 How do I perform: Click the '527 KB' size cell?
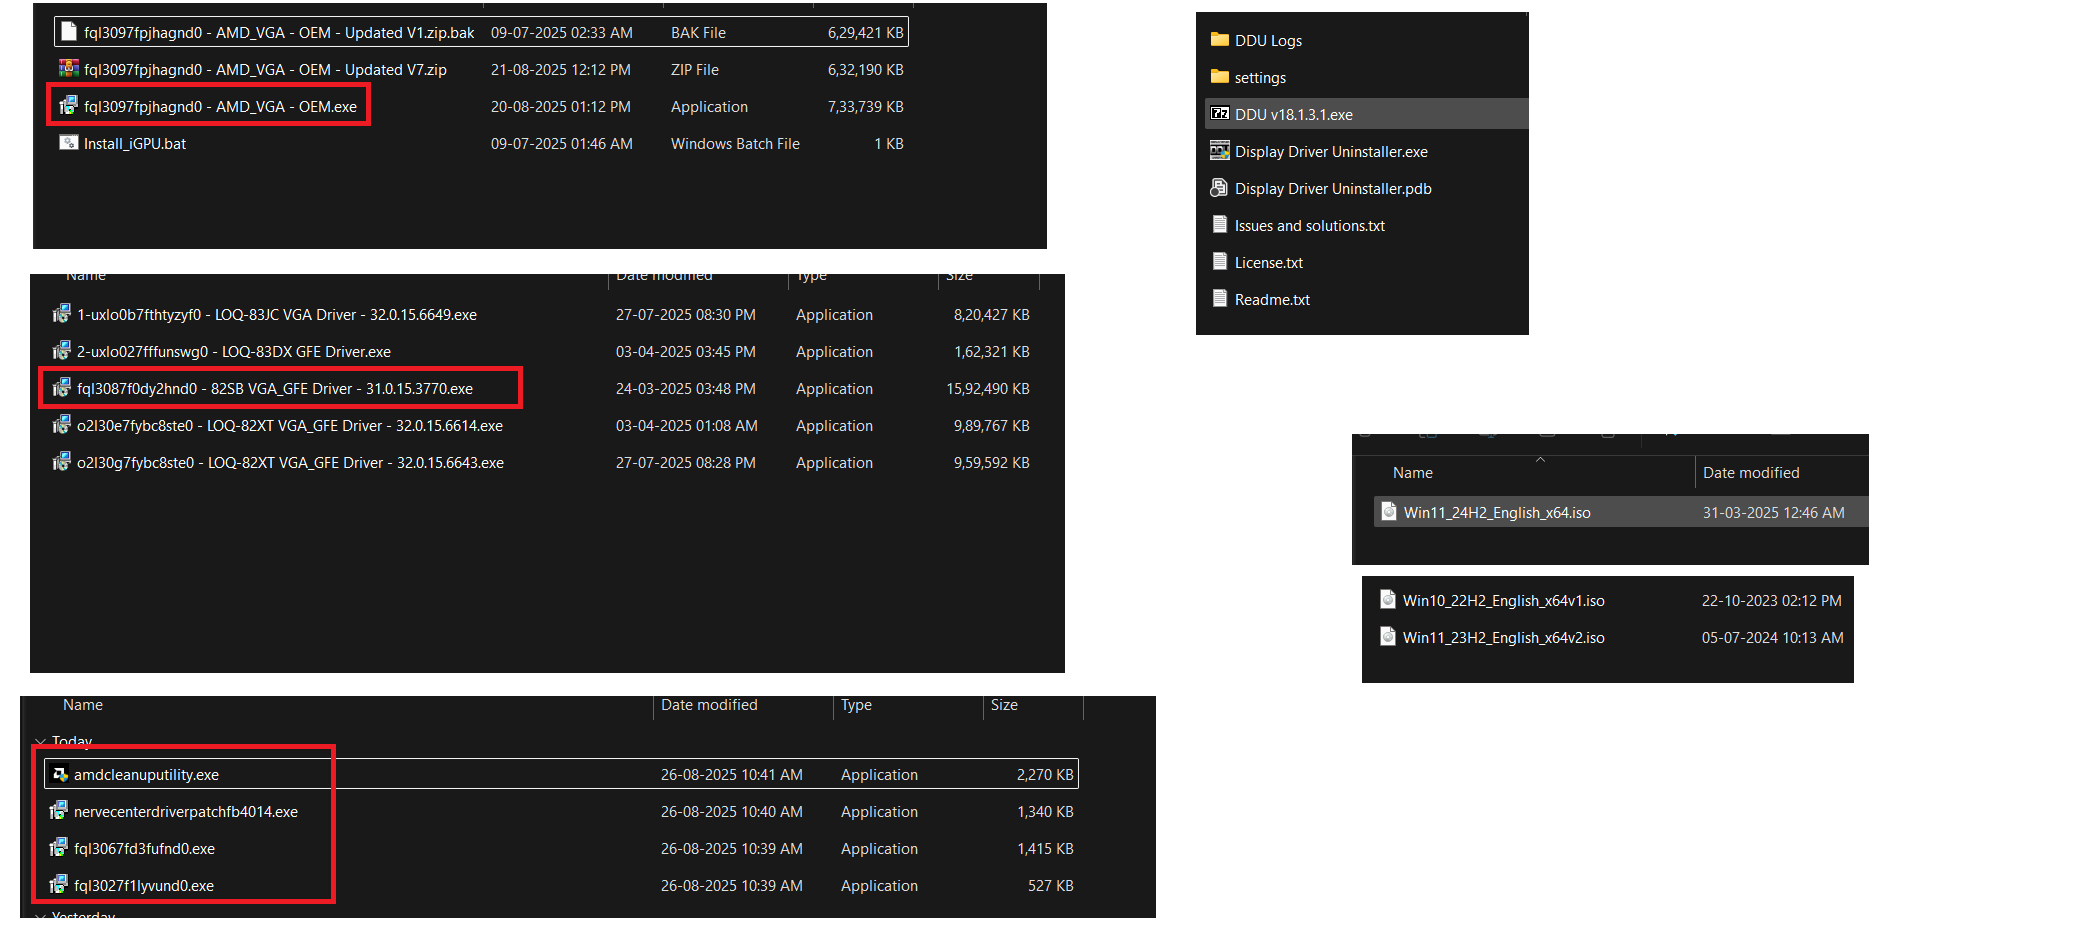click(x=1050, y=886)
